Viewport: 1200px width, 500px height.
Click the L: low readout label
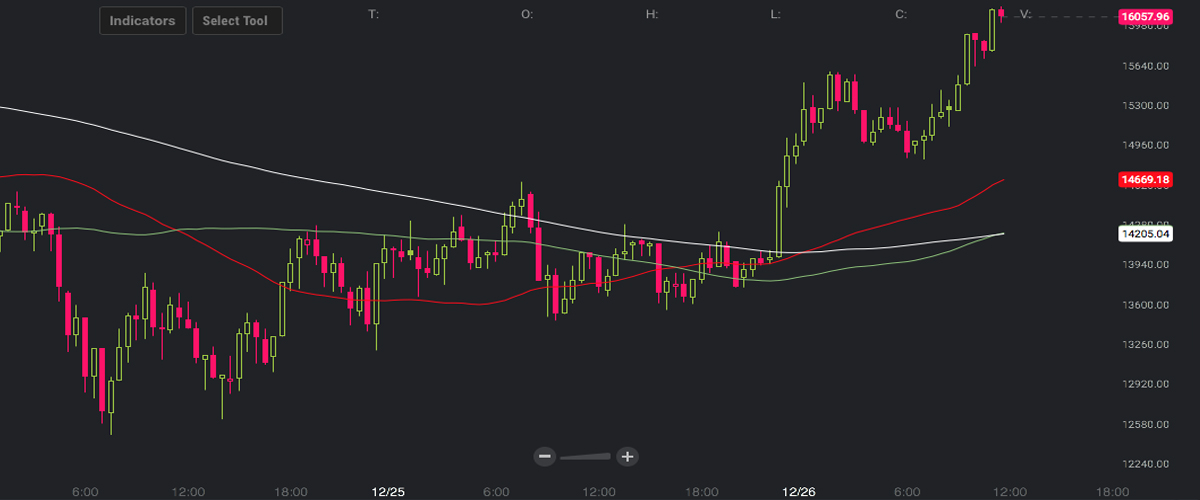pyautogui.click(x=775, y=14)
